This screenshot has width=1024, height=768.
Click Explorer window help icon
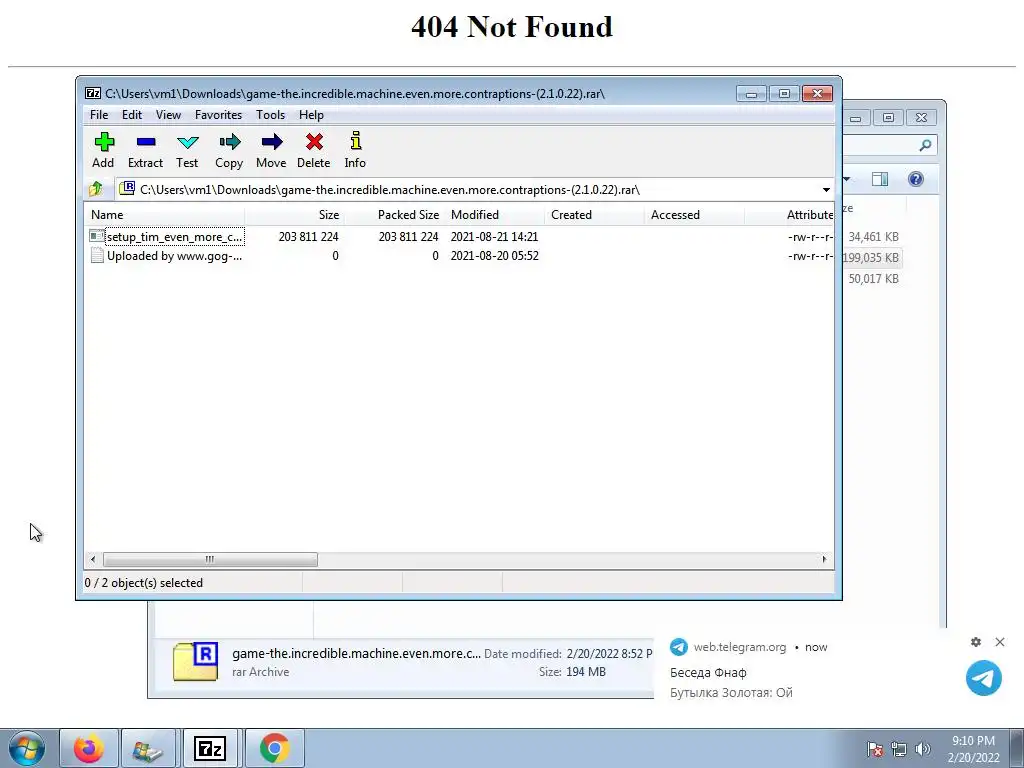point(916,179)
